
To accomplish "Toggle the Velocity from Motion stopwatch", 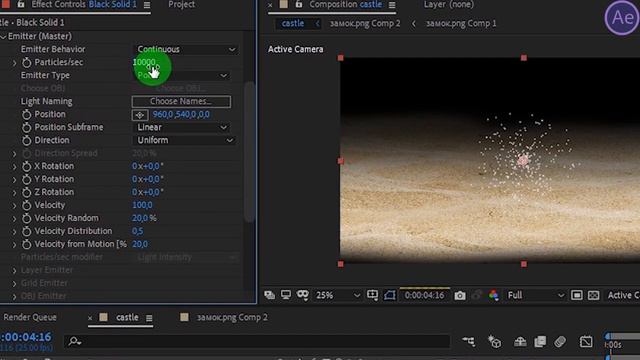I will point(27,244).
